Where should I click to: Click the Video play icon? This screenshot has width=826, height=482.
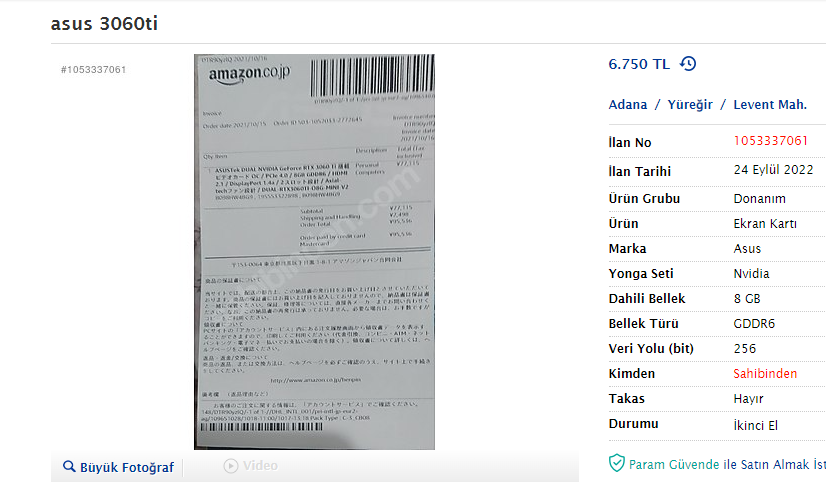click(x=230, y=466)
